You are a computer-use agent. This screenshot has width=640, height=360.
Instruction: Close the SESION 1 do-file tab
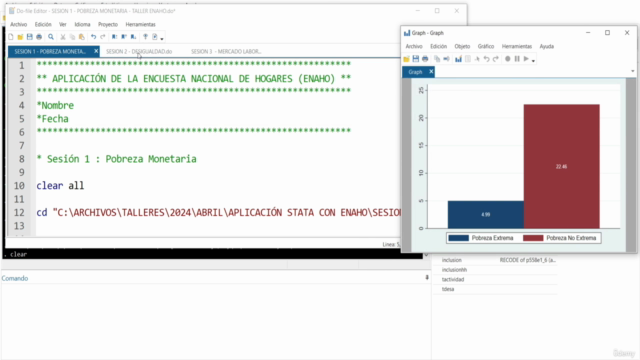pyautogui.click(x=96, y=51)
